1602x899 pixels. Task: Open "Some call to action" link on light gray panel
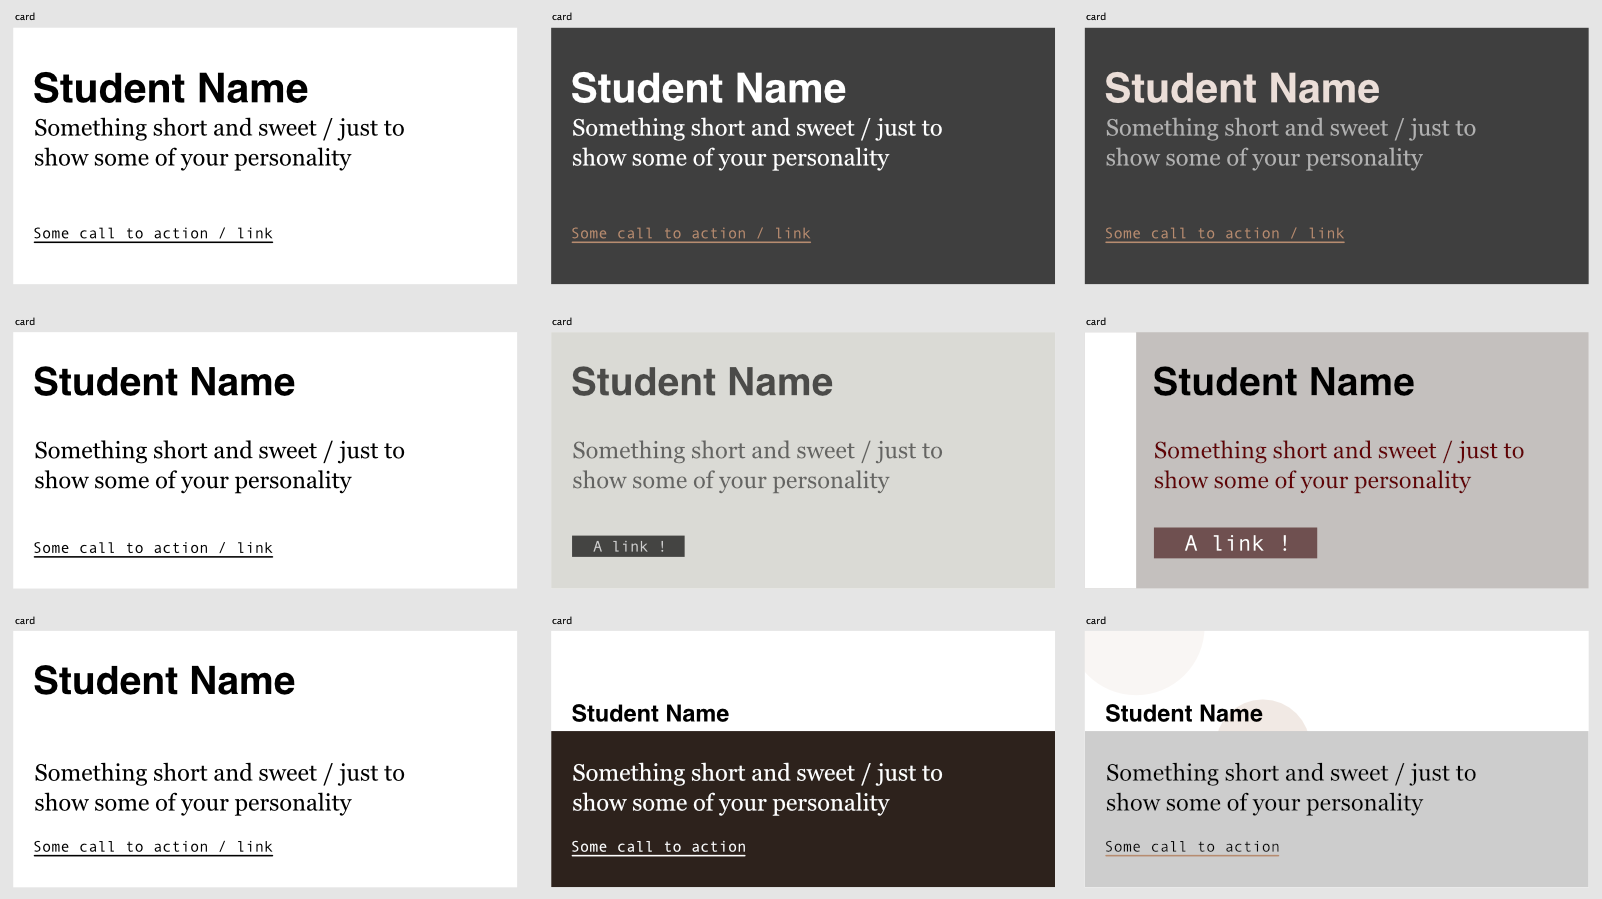(x=1192, y=847)
